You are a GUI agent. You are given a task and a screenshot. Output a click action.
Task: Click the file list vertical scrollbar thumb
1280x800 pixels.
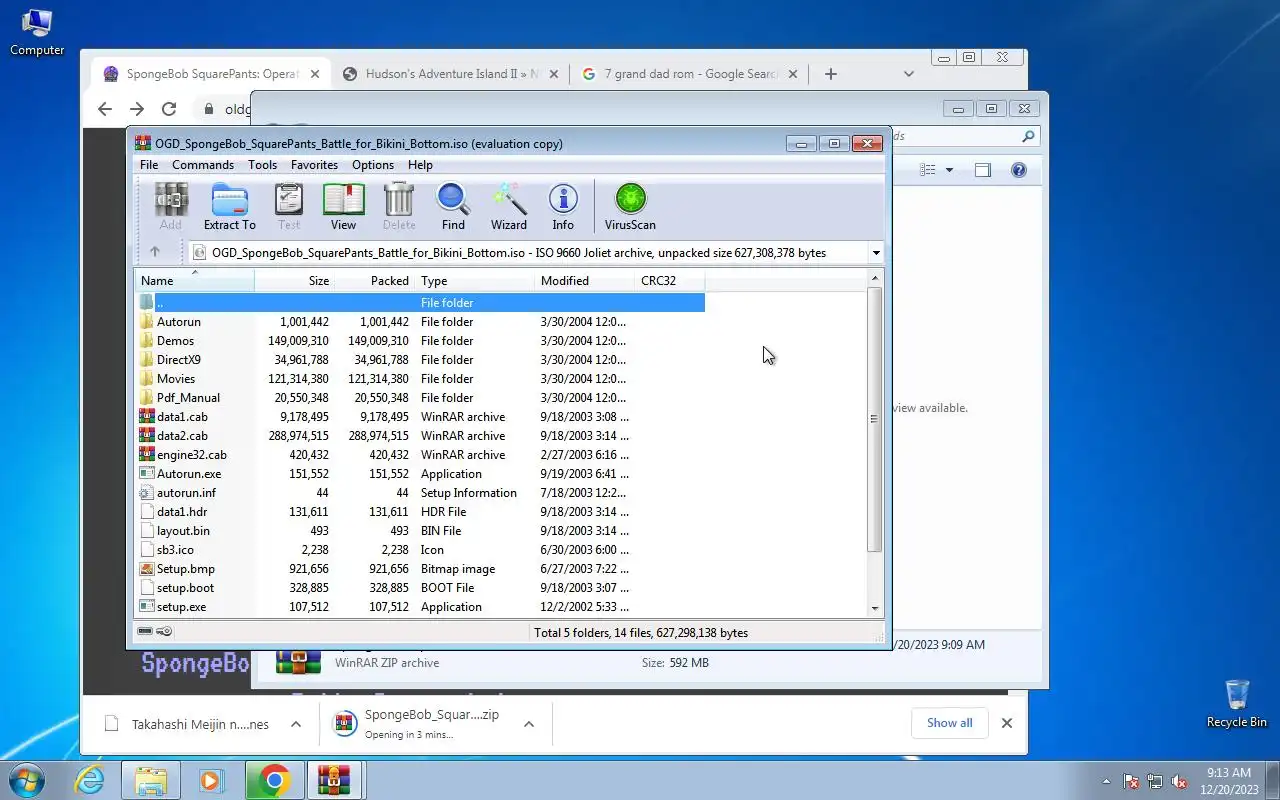click(875, 419)
